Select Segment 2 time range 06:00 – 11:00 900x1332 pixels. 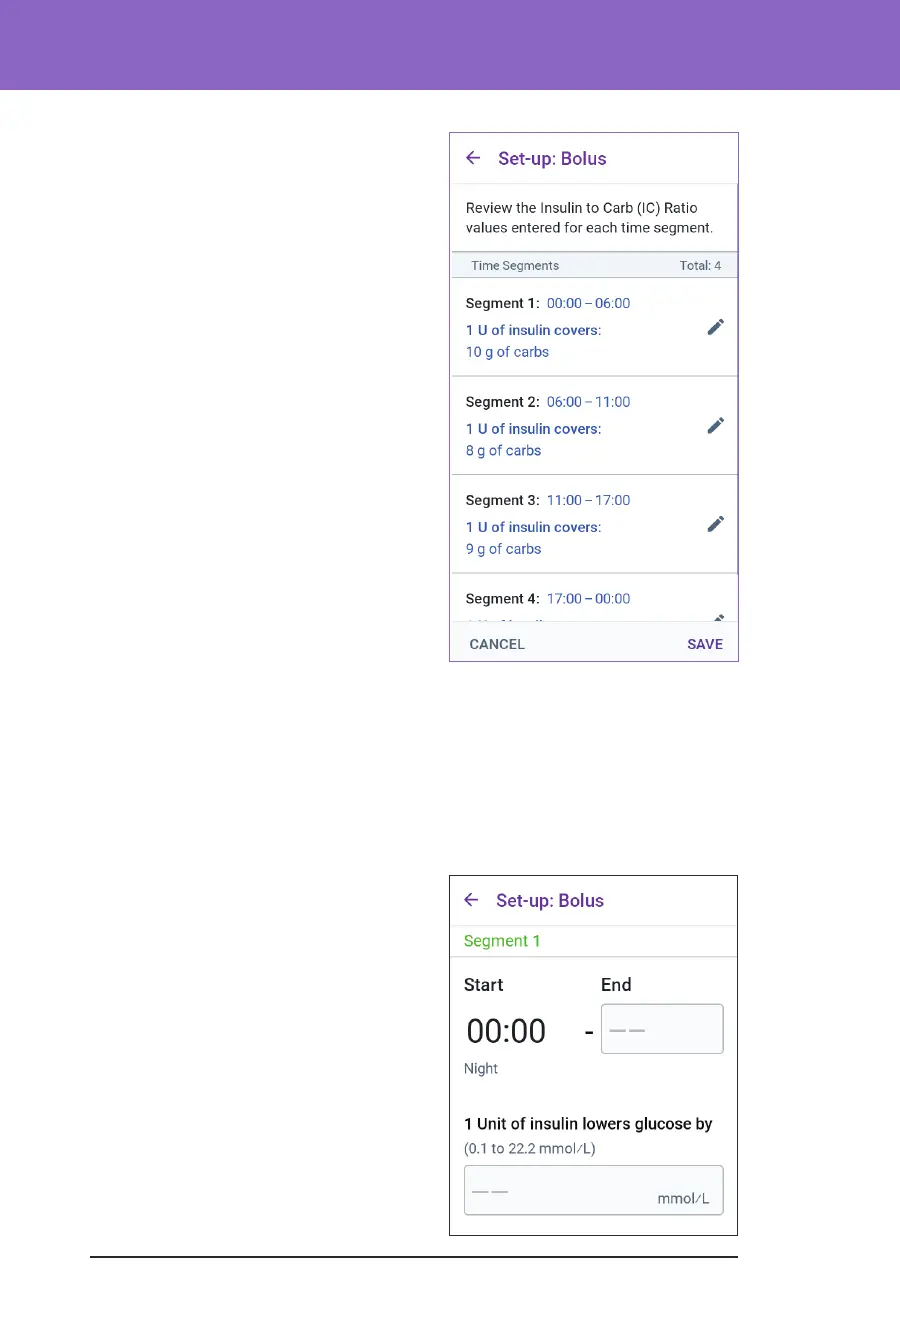[588, 402]
